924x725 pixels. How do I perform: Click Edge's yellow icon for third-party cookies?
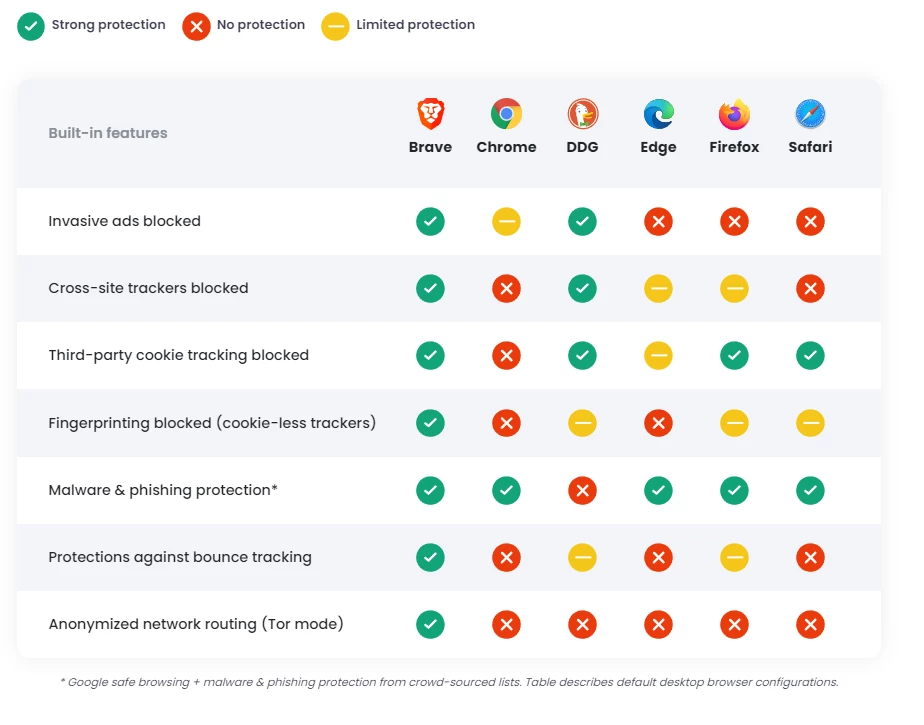click(658, 356)
